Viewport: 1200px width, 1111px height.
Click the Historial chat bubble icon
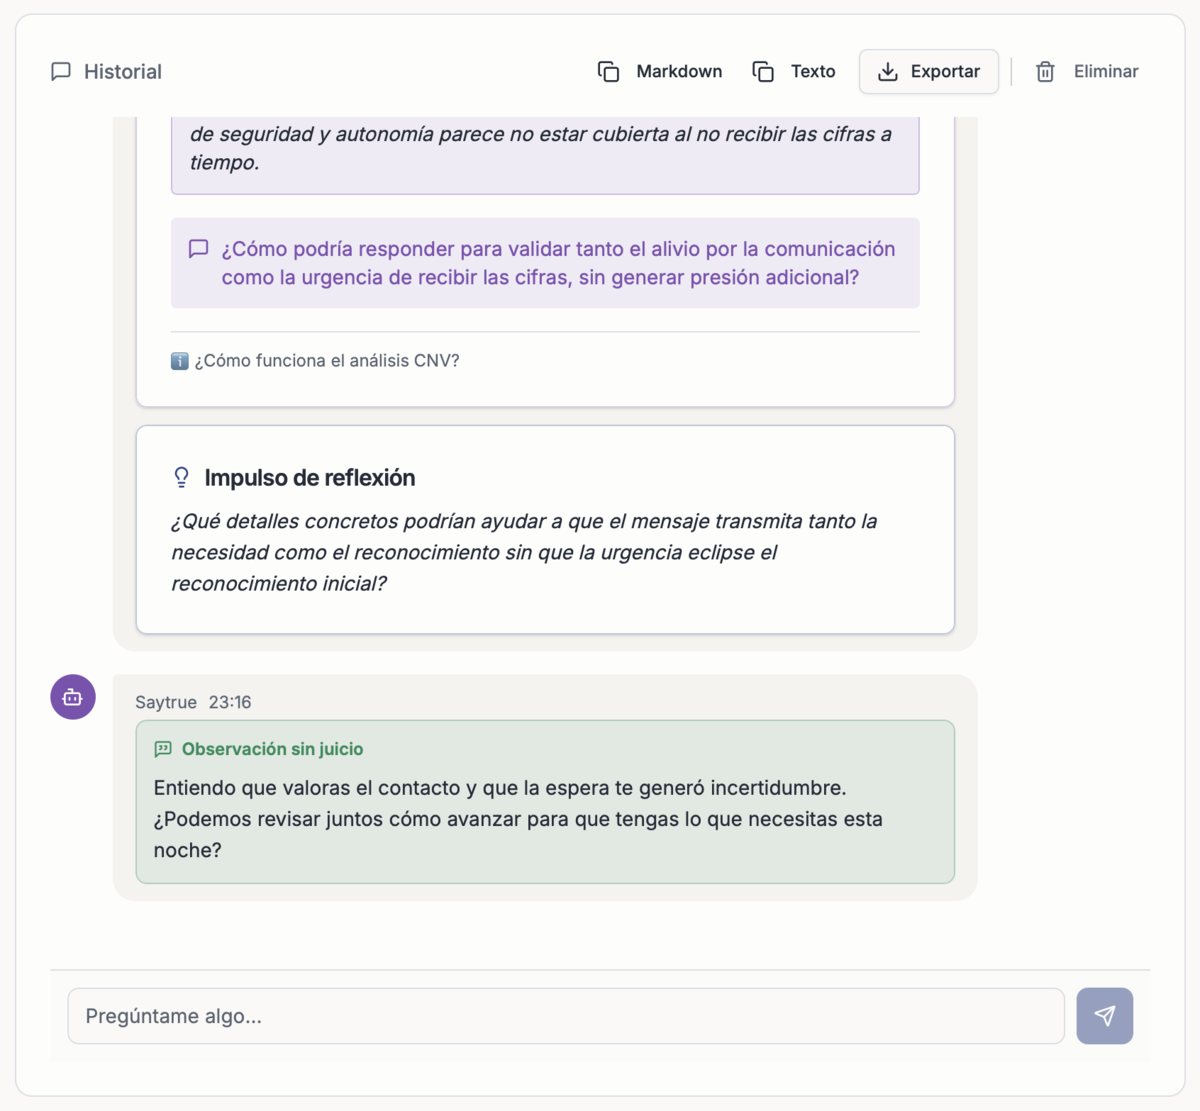[61, 72]
